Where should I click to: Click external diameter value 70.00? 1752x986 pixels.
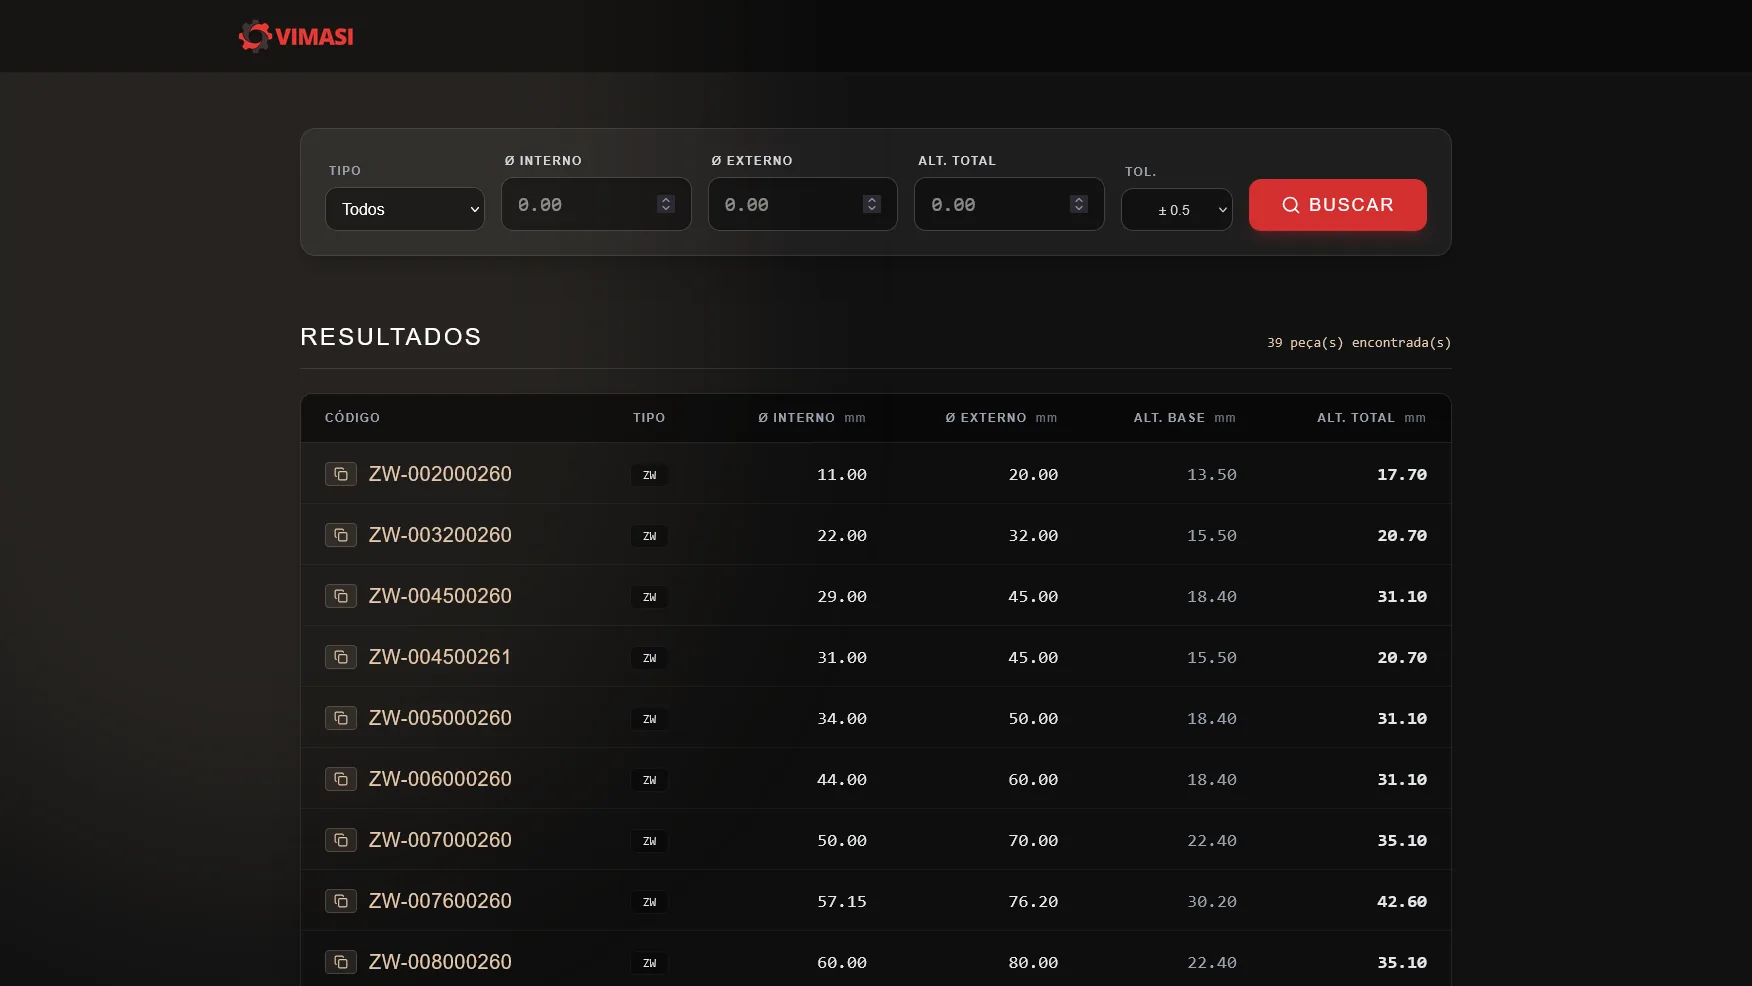tap(1033, 841)
